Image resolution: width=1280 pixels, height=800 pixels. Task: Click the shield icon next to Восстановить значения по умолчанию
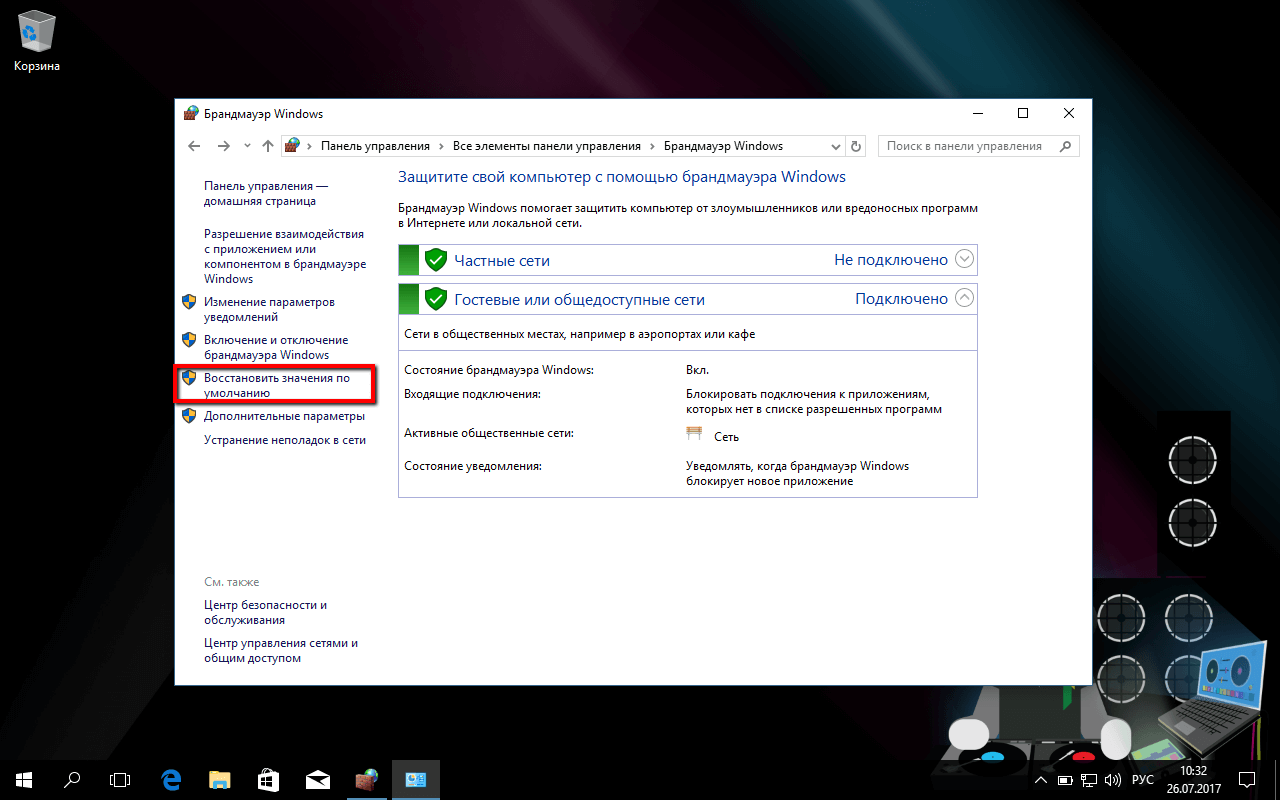click(189, 378)
